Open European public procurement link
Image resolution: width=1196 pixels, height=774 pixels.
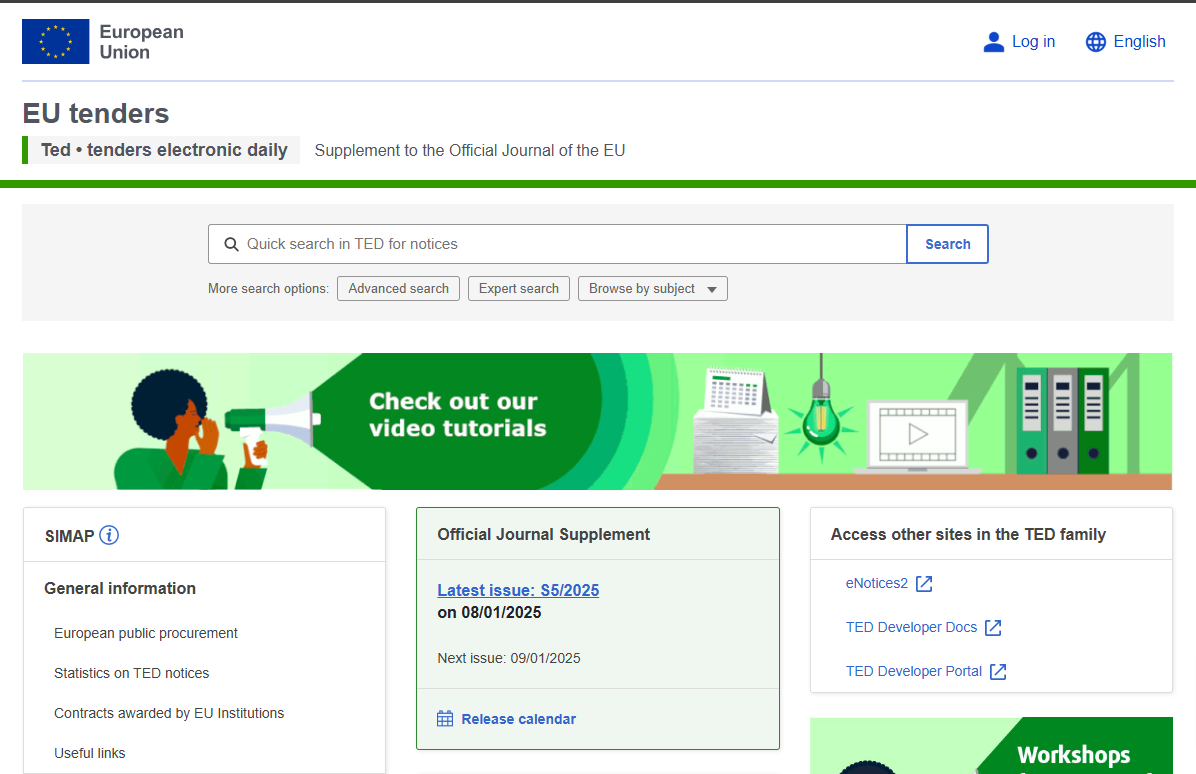[146, 634]
